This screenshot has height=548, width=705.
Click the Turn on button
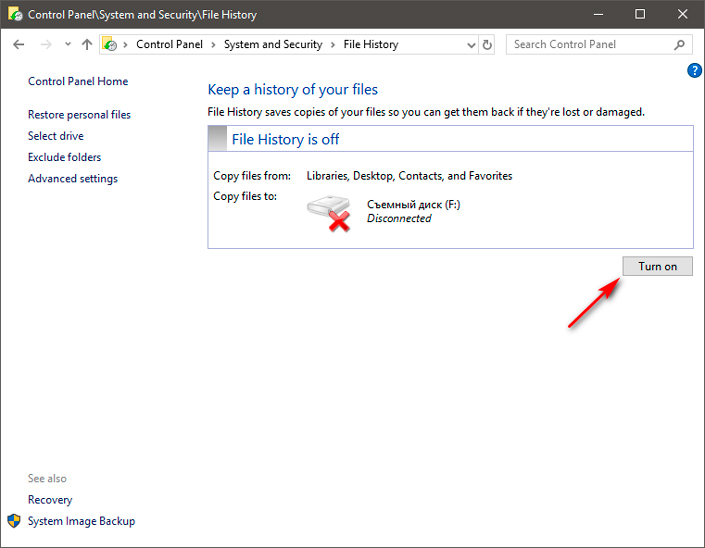(657, 266)
